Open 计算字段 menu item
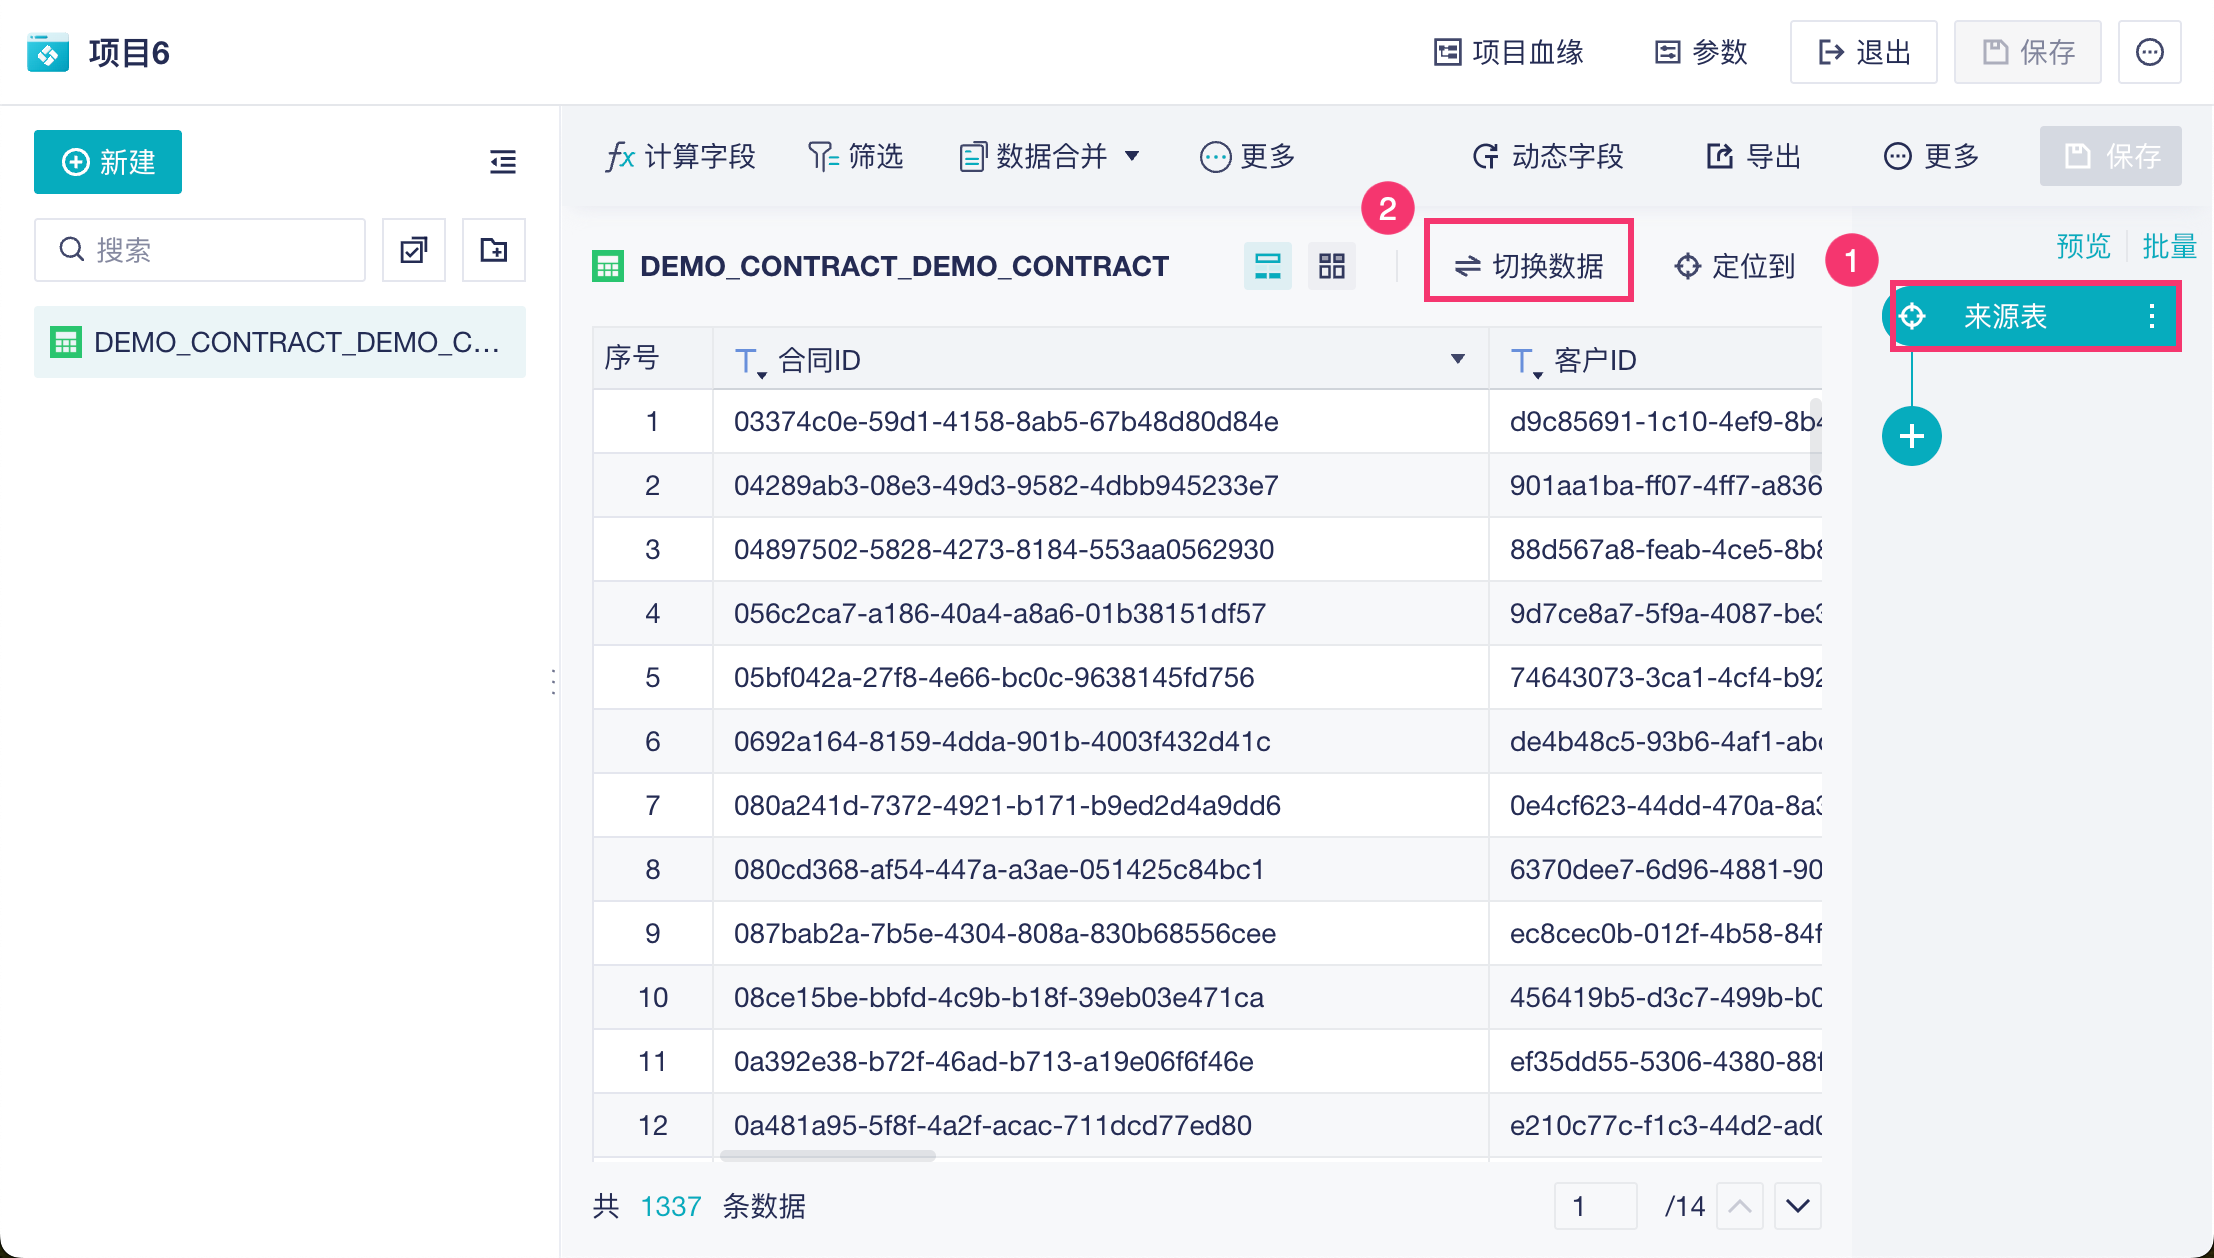 (x=681, y=156)
